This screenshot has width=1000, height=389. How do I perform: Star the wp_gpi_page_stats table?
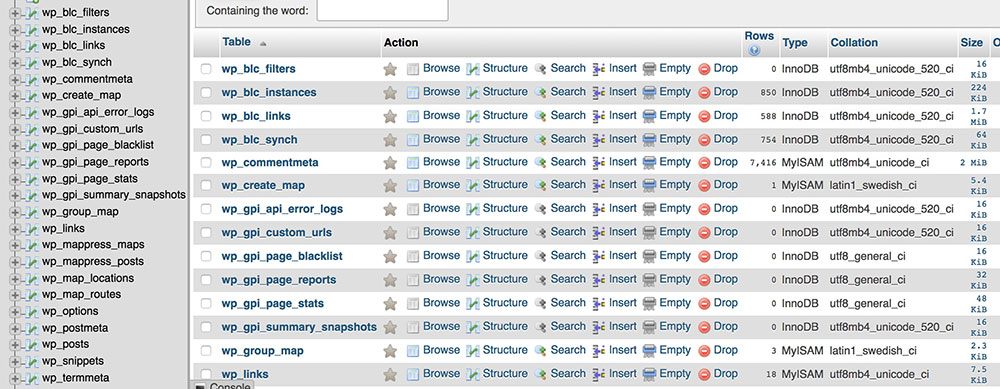390,304
